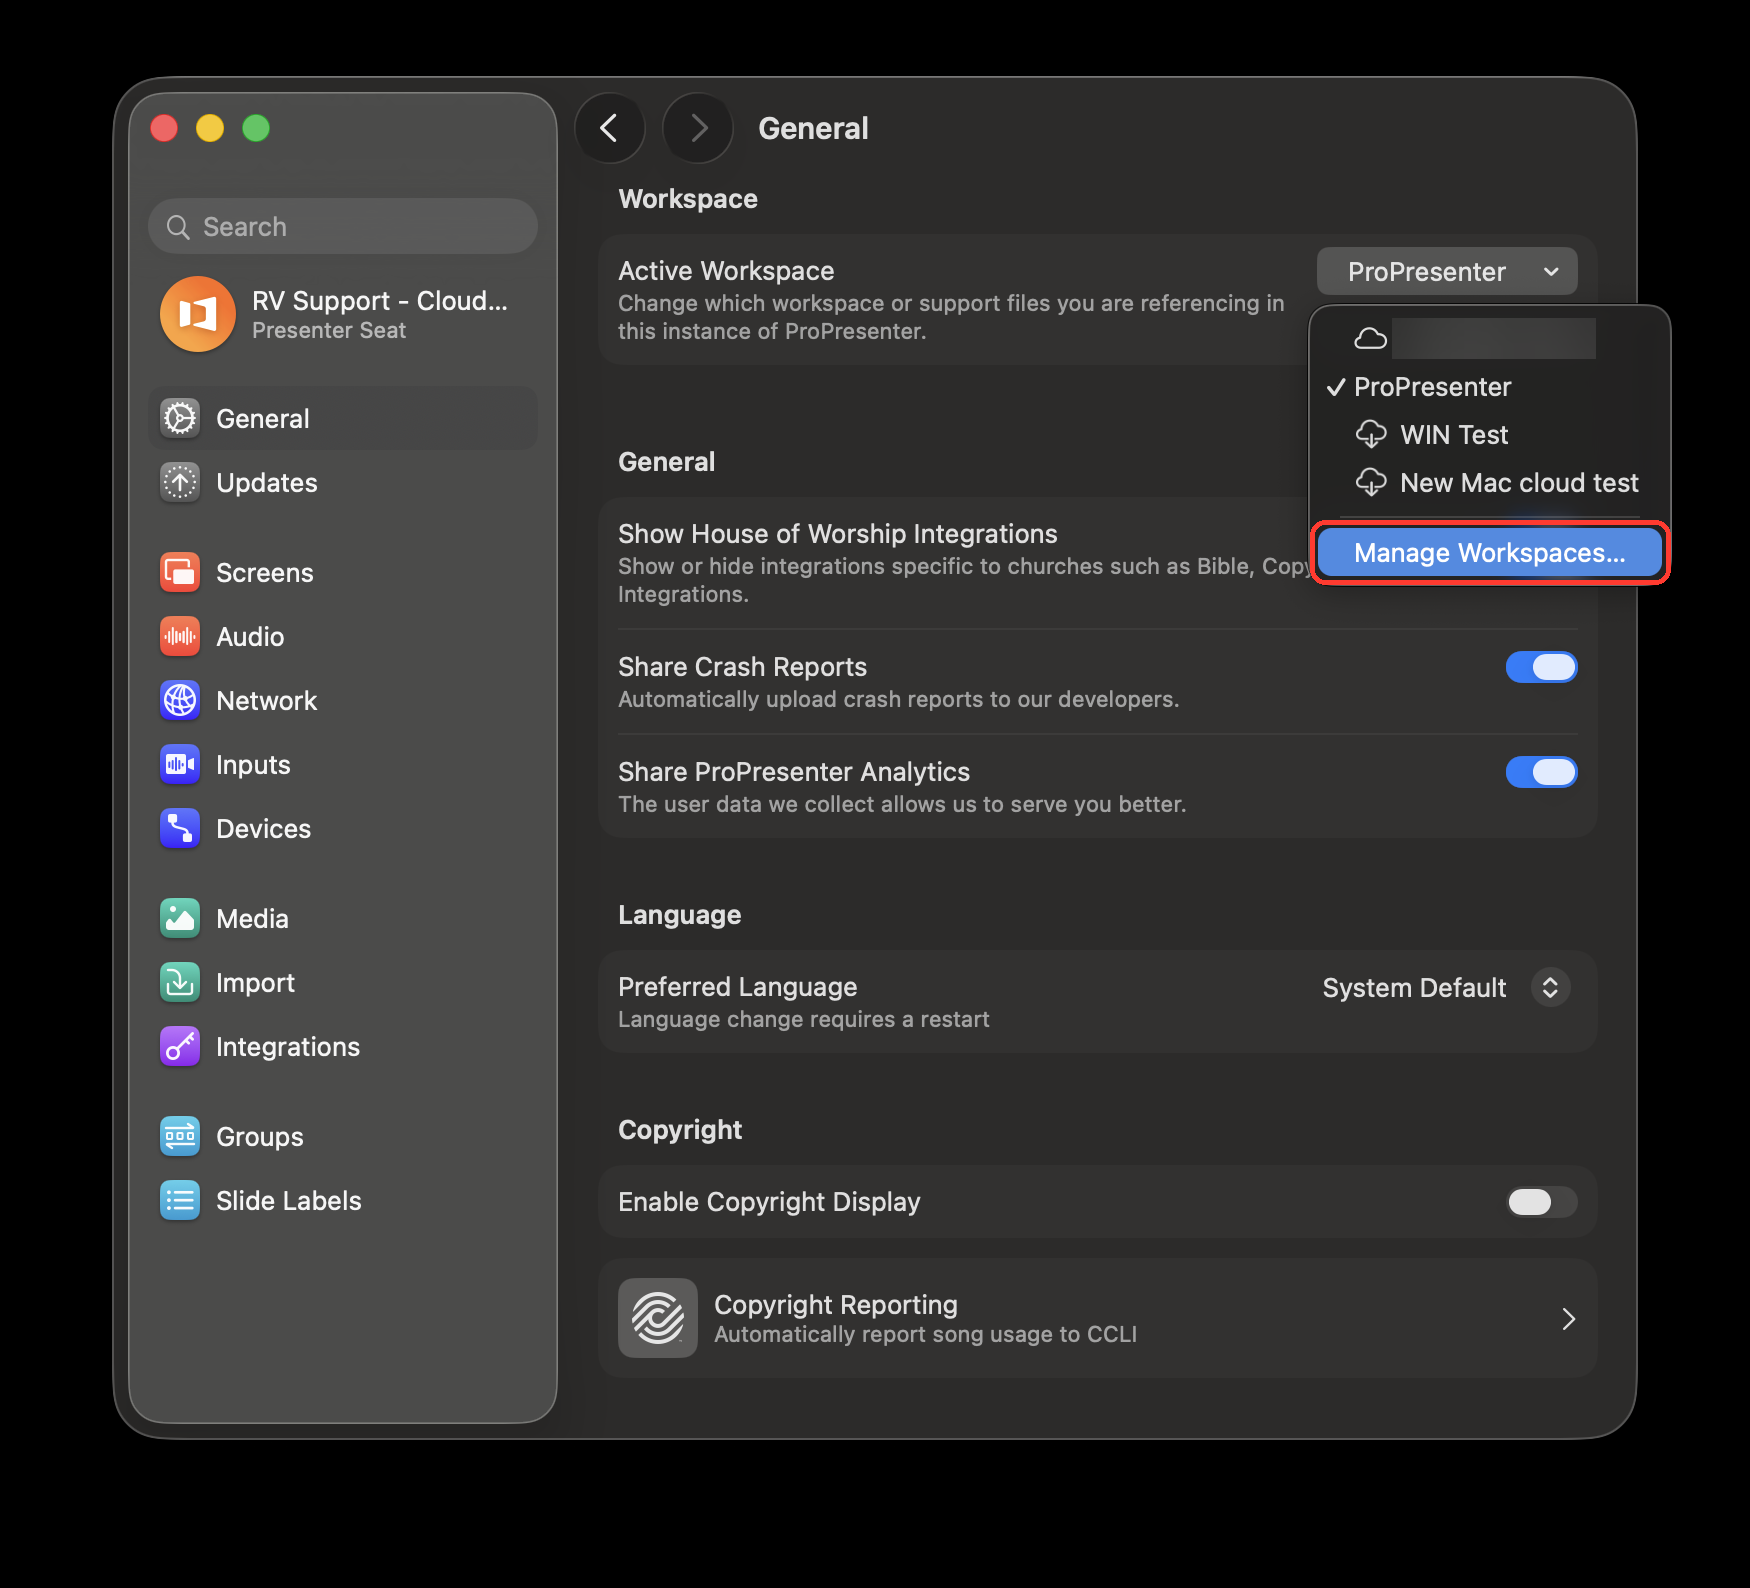
Task: Click the Inputs camera icon
Action: tap(180, 764)
